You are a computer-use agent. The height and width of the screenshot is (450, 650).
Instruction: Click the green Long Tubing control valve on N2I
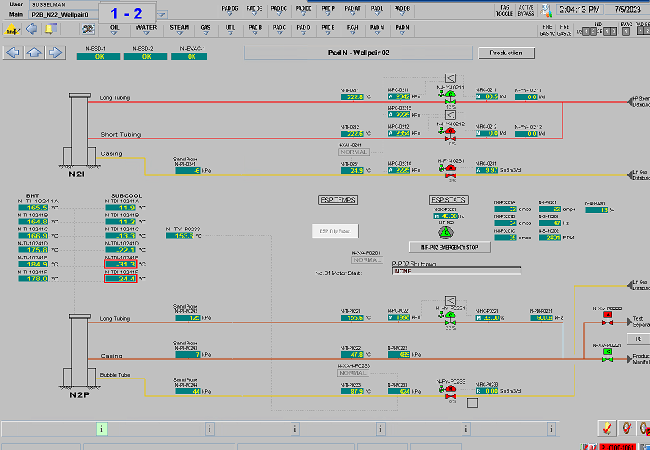coord(449,98)
